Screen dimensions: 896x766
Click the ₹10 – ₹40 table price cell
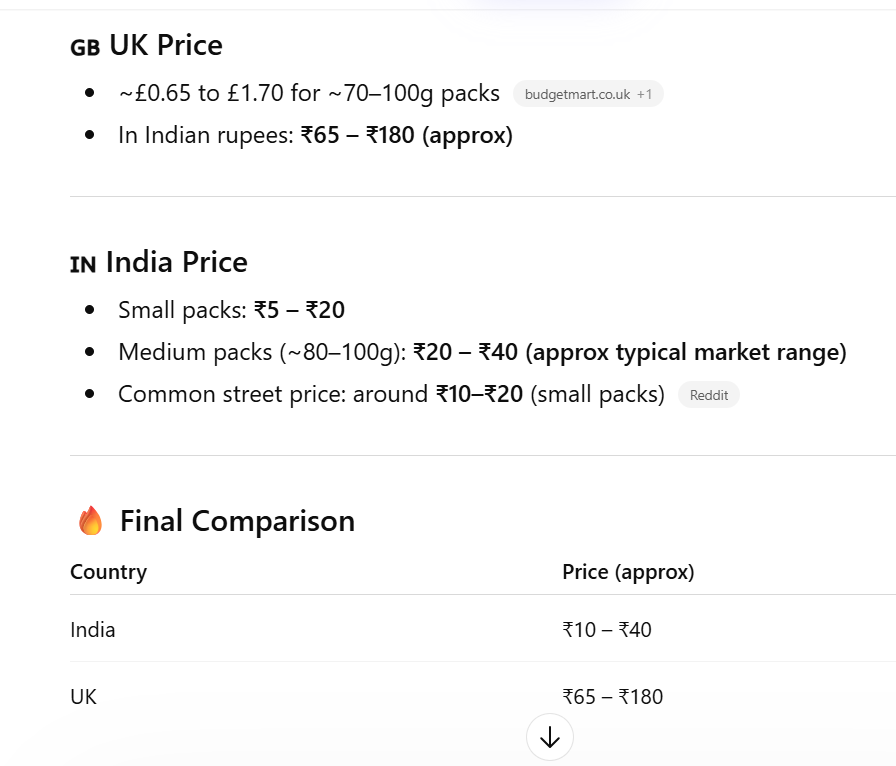[x=607, y=630]
